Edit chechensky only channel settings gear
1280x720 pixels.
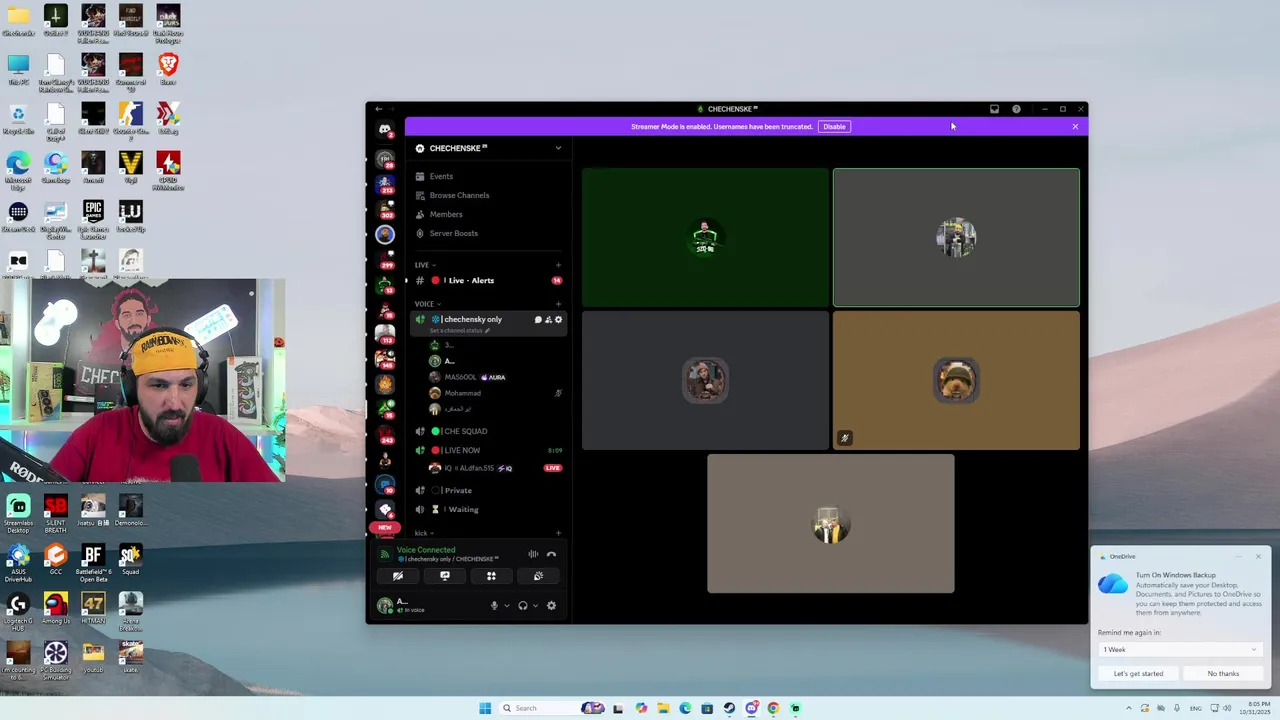[x=558, y=319]
